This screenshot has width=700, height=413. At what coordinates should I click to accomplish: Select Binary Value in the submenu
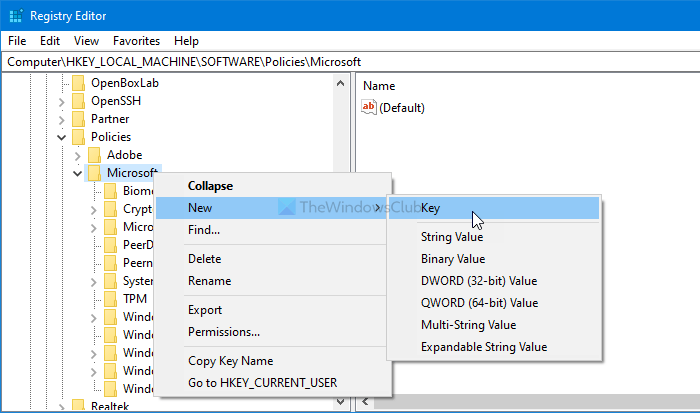pos(494,259)
